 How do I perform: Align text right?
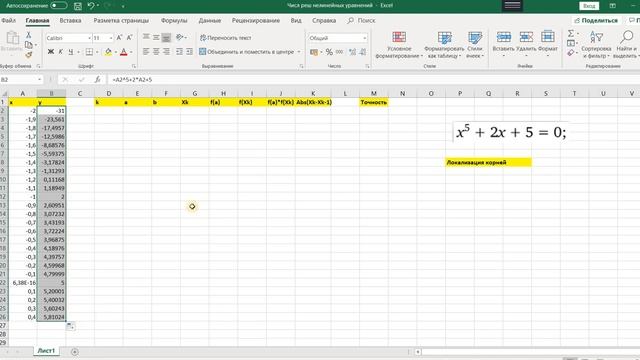tap(166, 52)
